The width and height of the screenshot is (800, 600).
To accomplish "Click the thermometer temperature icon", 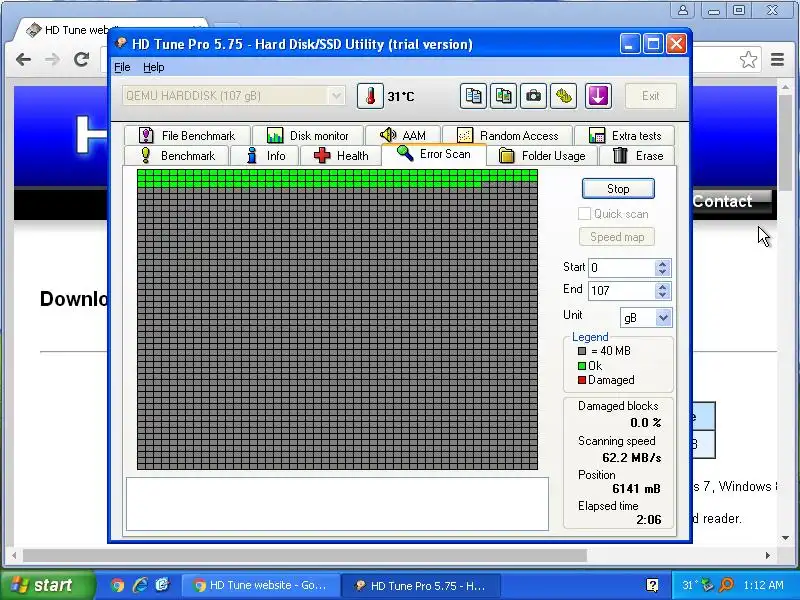I will tap(370, 96).
